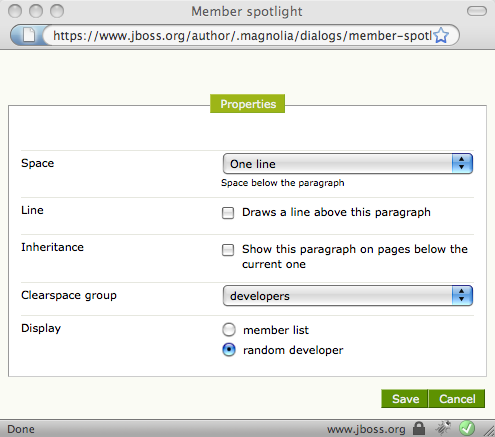Enable 'Draws a line above this paragraph'
This screenshot has height=437, width=495.
pos(228,213)
